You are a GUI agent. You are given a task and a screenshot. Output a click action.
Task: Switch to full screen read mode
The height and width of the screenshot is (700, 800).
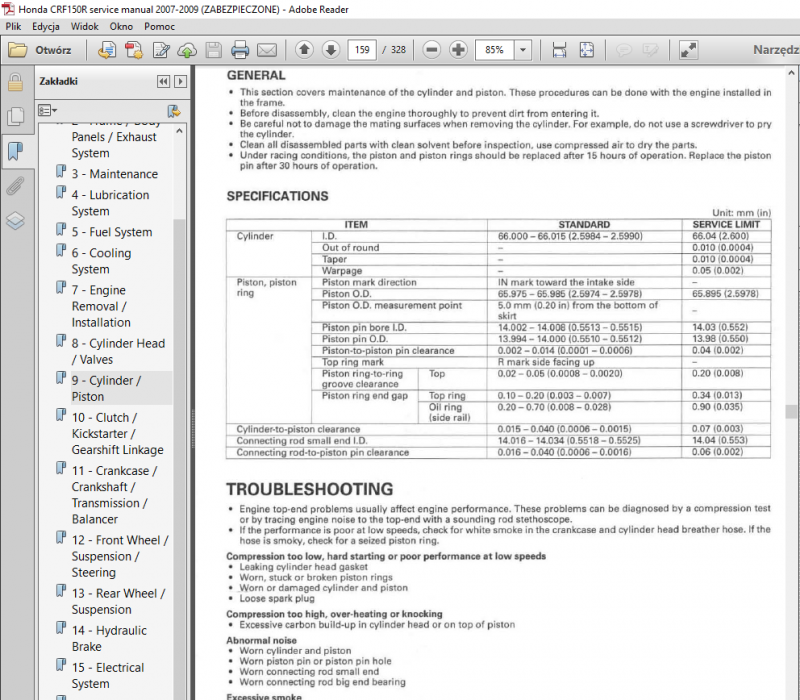click(688, 50)
